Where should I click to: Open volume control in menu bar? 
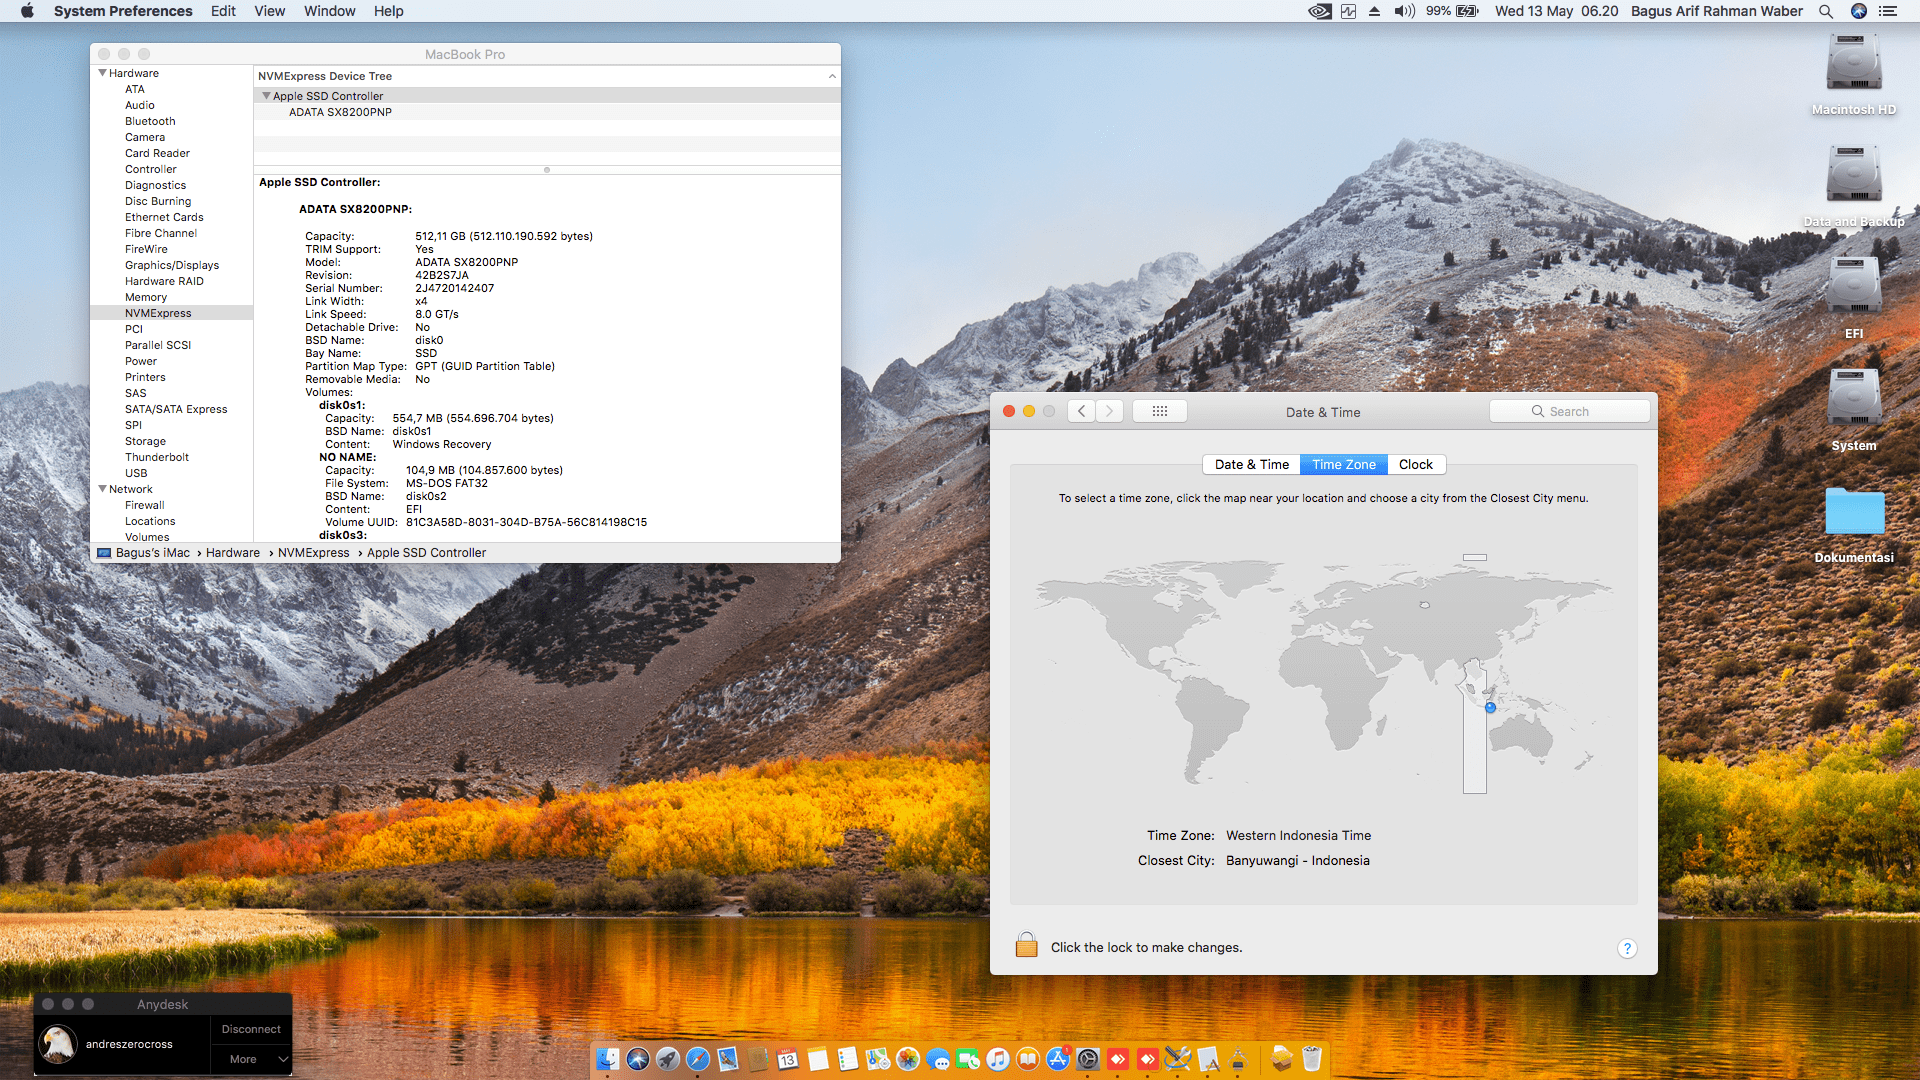click(x=1404, y=11)
